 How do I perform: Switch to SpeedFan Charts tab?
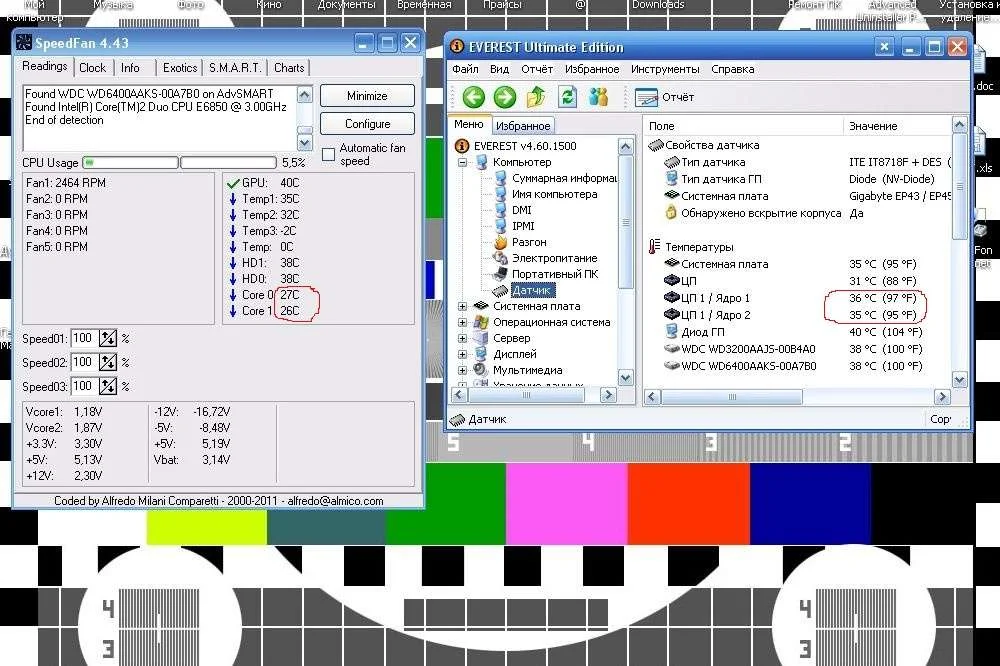(x=289, y=68)
